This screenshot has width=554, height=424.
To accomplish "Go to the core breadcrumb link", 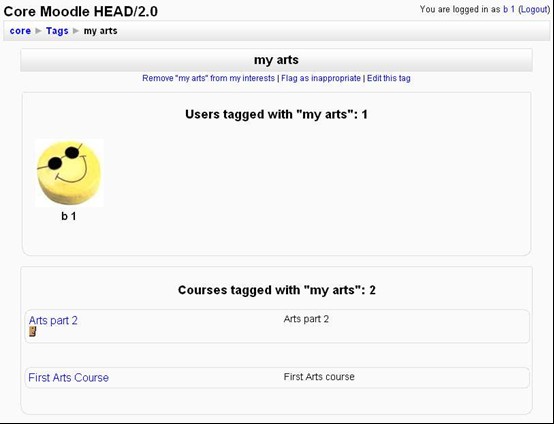I will pyautogui.click(x=20, y=31).
